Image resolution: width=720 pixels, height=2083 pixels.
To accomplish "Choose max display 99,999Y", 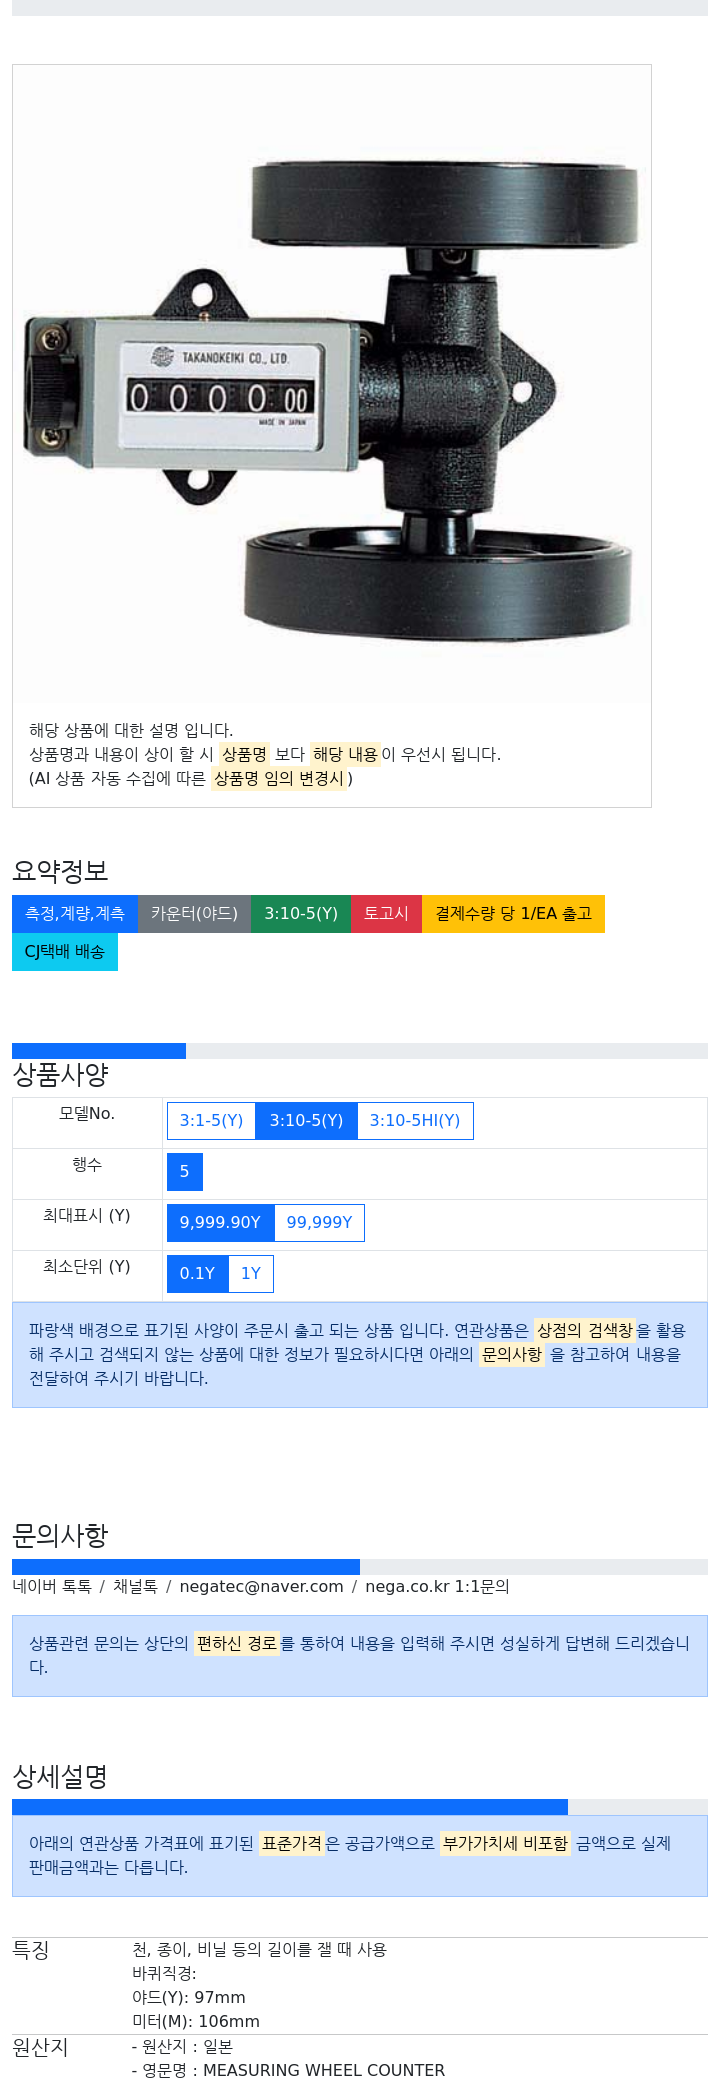I will coord(319,1223).
